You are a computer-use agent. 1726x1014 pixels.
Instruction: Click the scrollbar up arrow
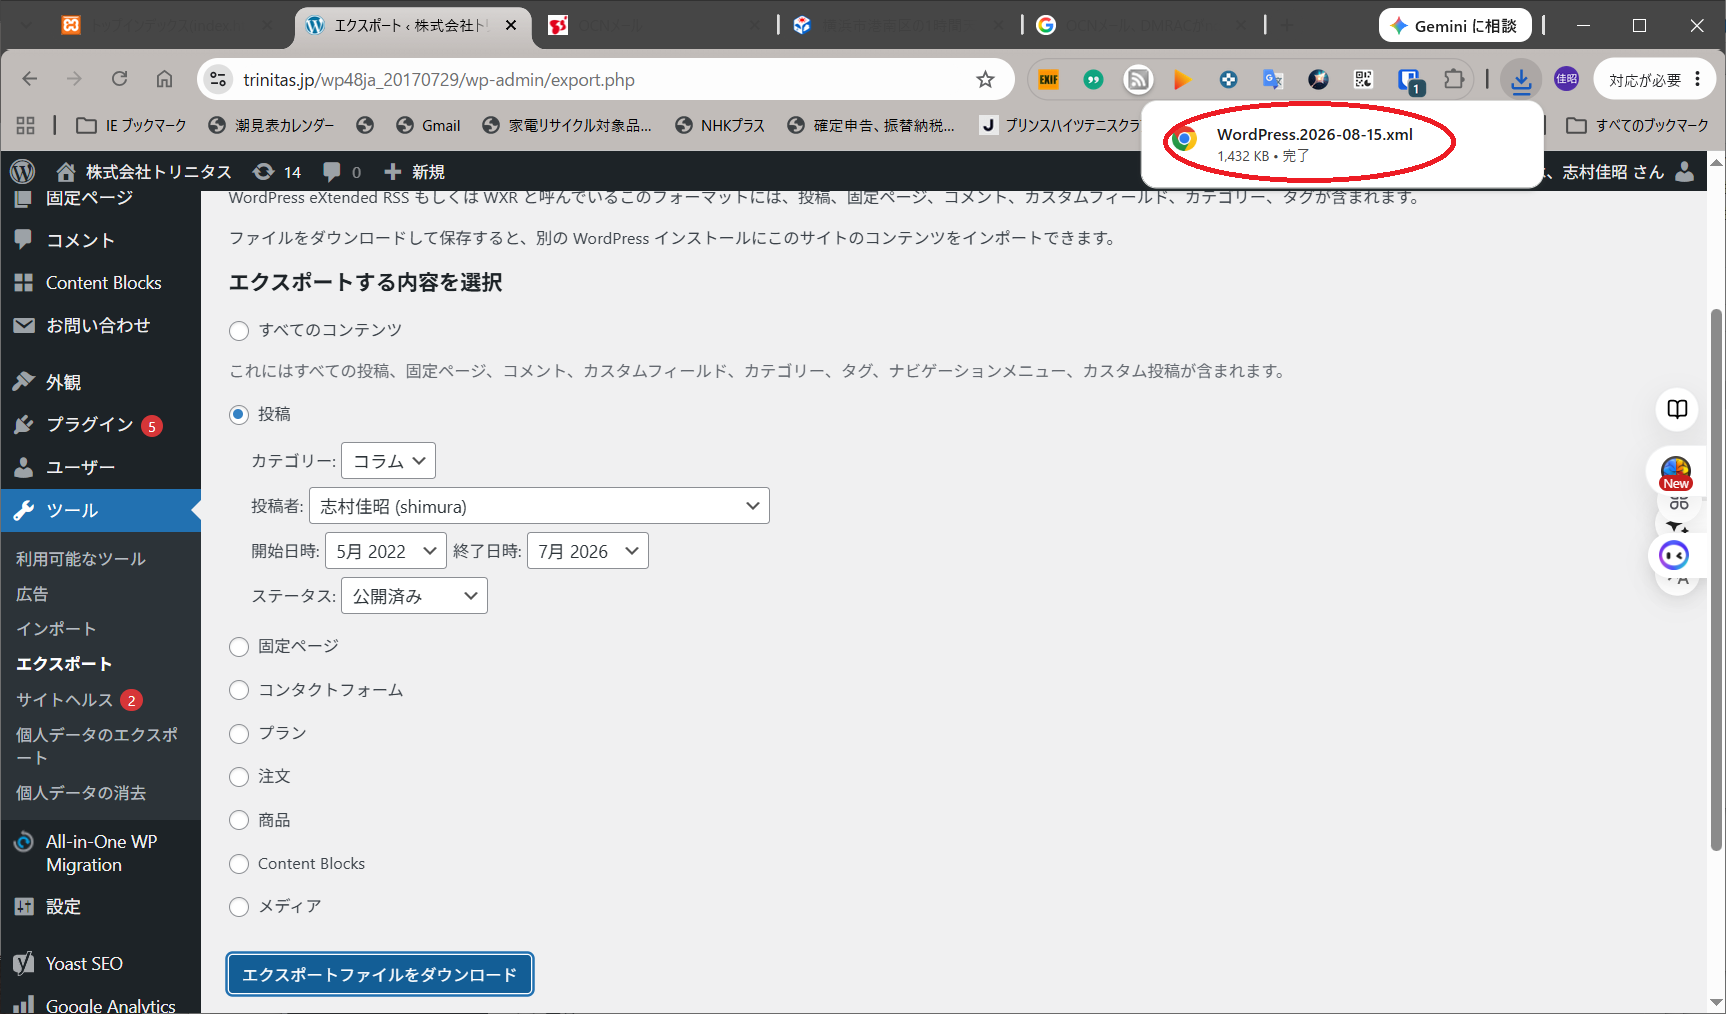point(1717,161)
